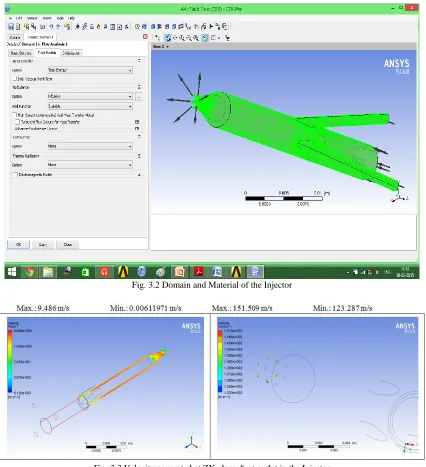Click the zoom out magnifier in viewer toolbar

click(189, 38)
